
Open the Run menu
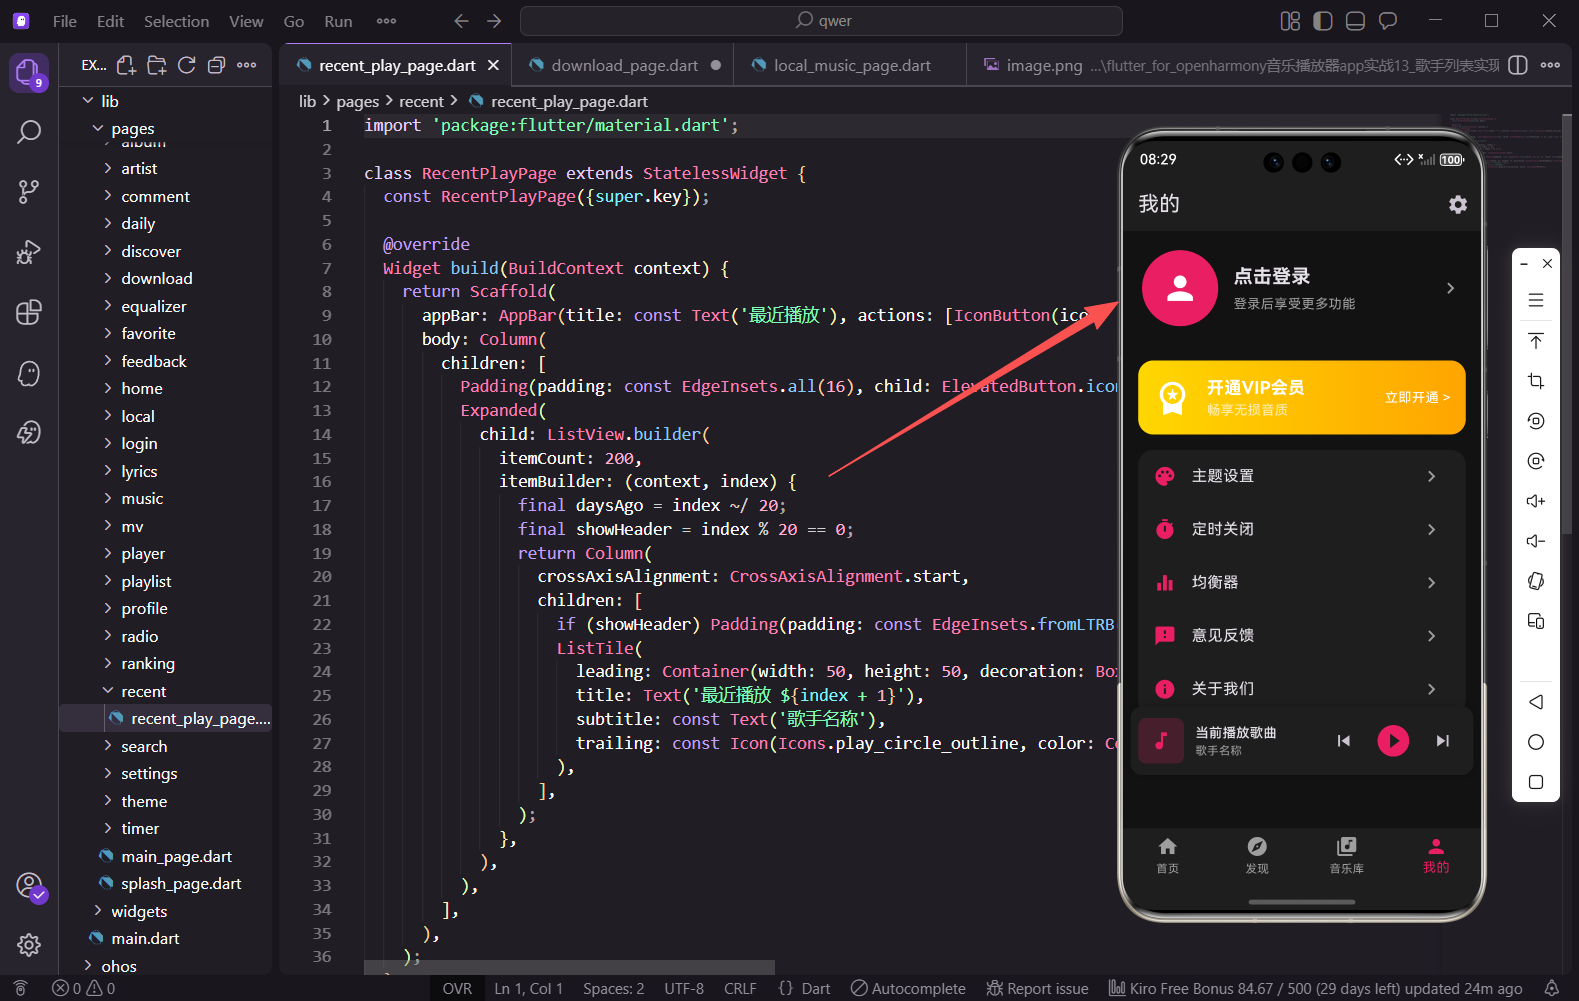pos(338,21)
